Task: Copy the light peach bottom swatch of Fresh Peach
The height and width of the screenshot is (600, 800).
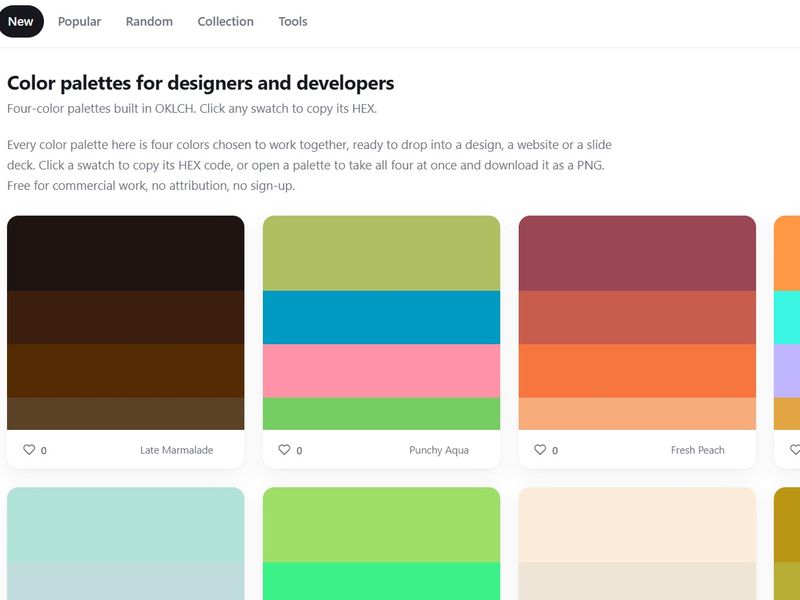Action: click(x=637, y=413)
